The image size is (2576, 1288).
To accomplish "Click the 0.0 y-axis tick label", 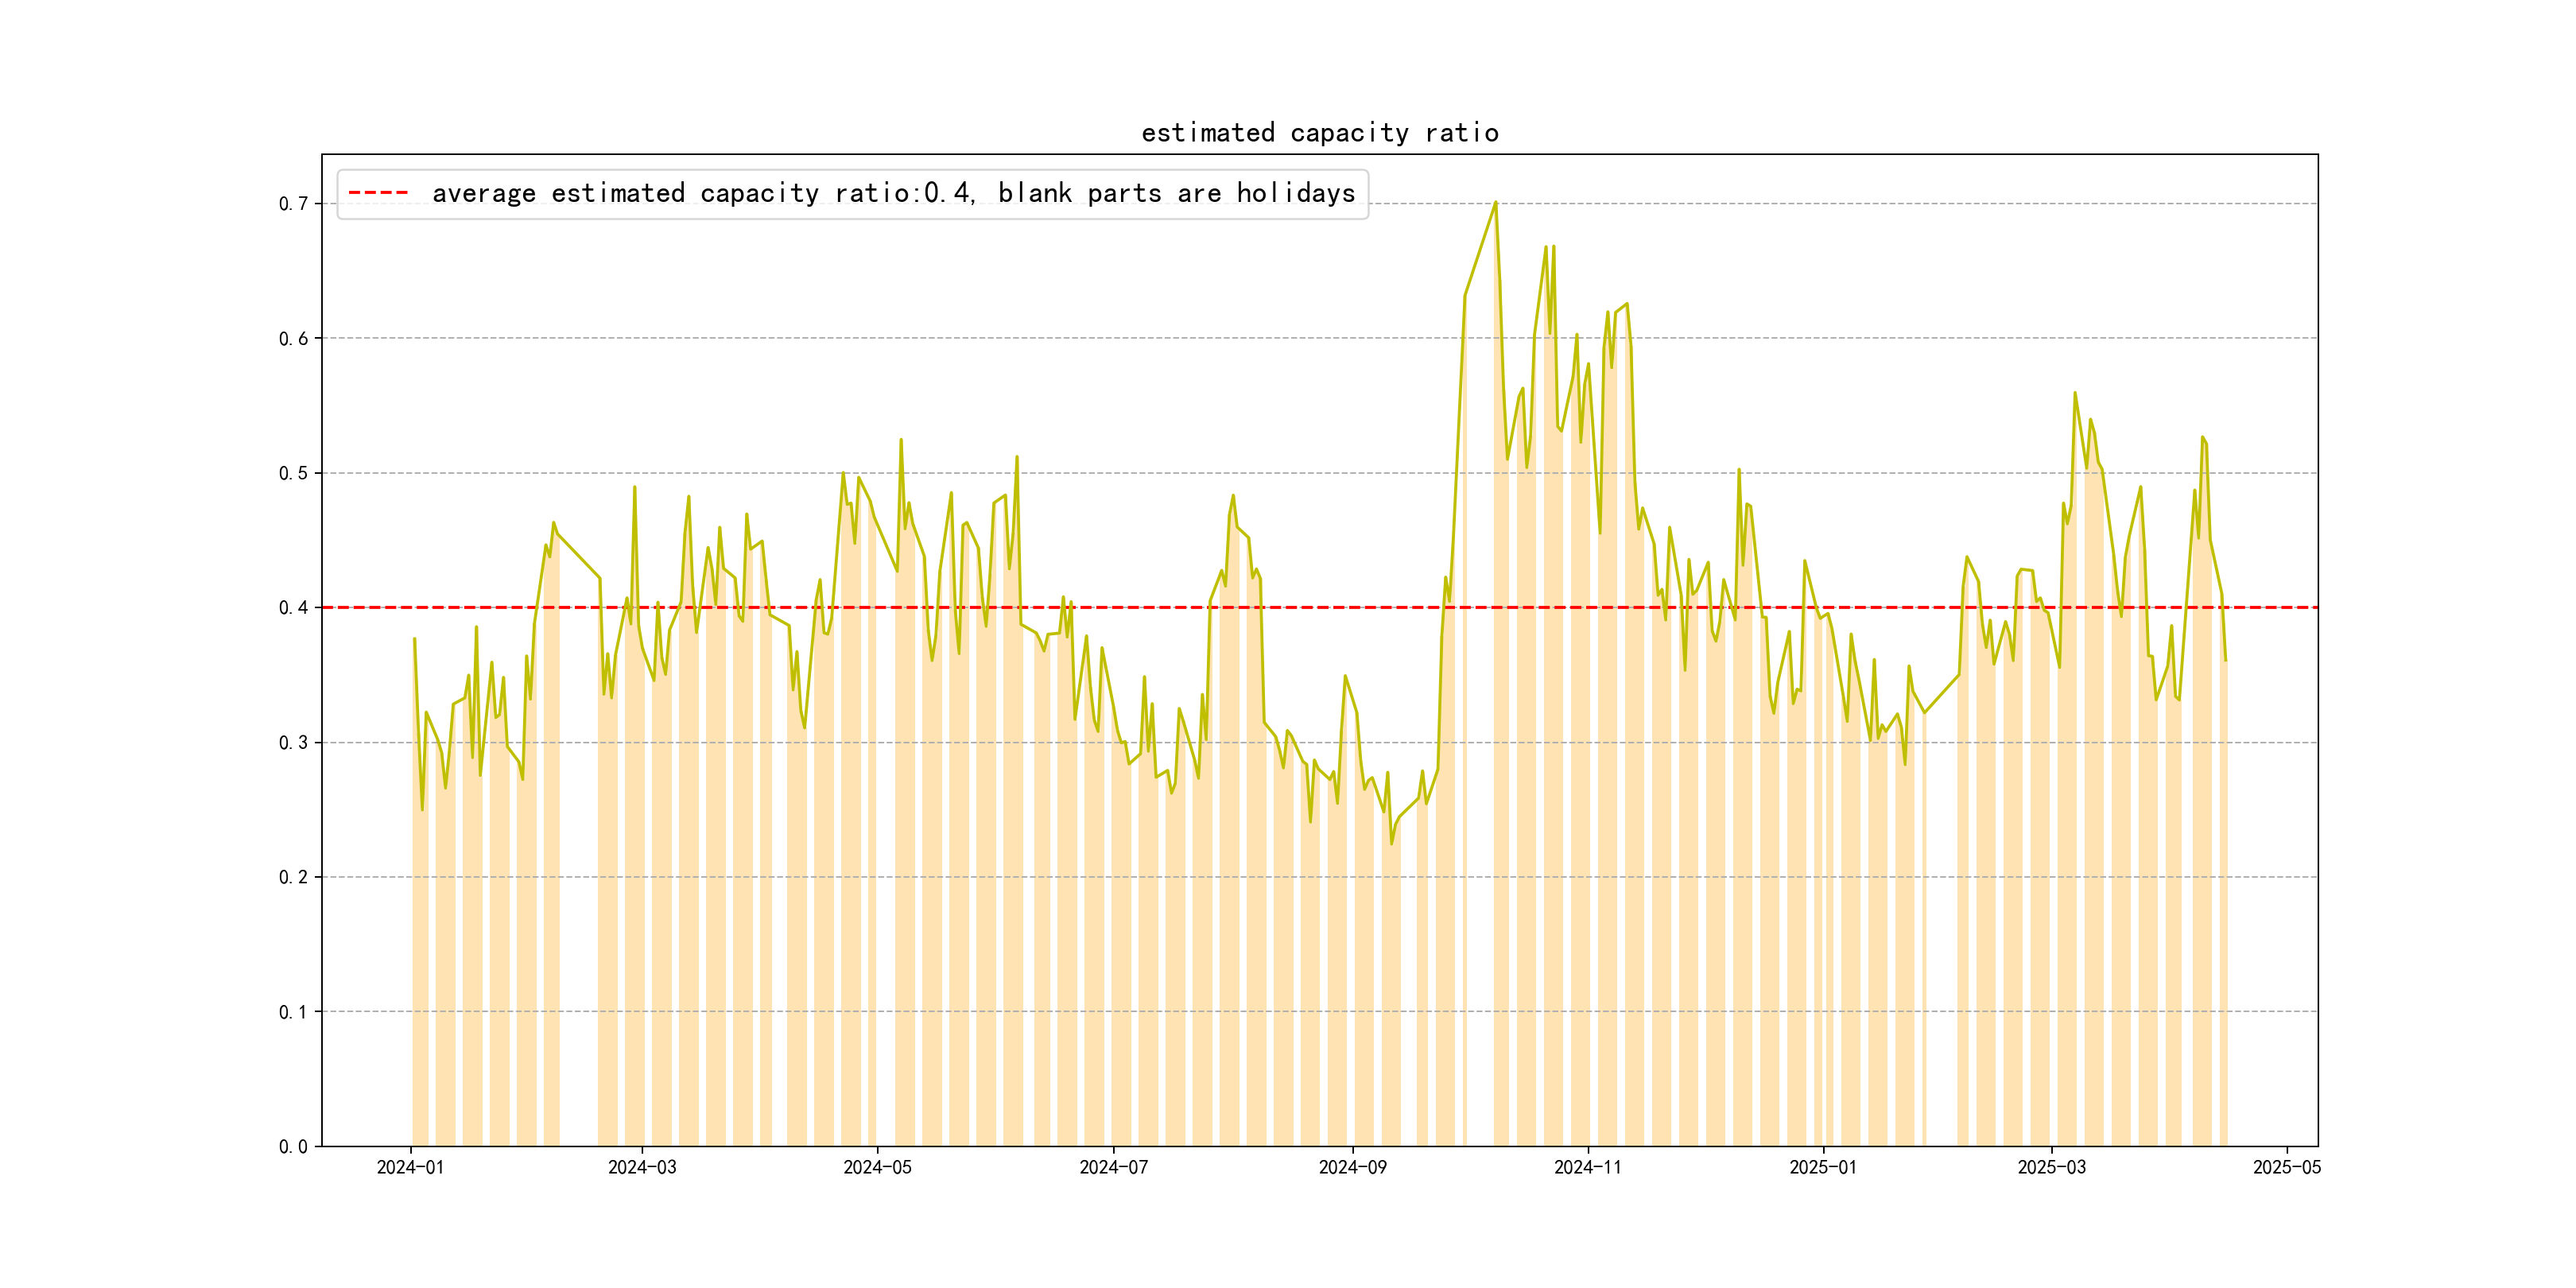I will point(293,1147).
